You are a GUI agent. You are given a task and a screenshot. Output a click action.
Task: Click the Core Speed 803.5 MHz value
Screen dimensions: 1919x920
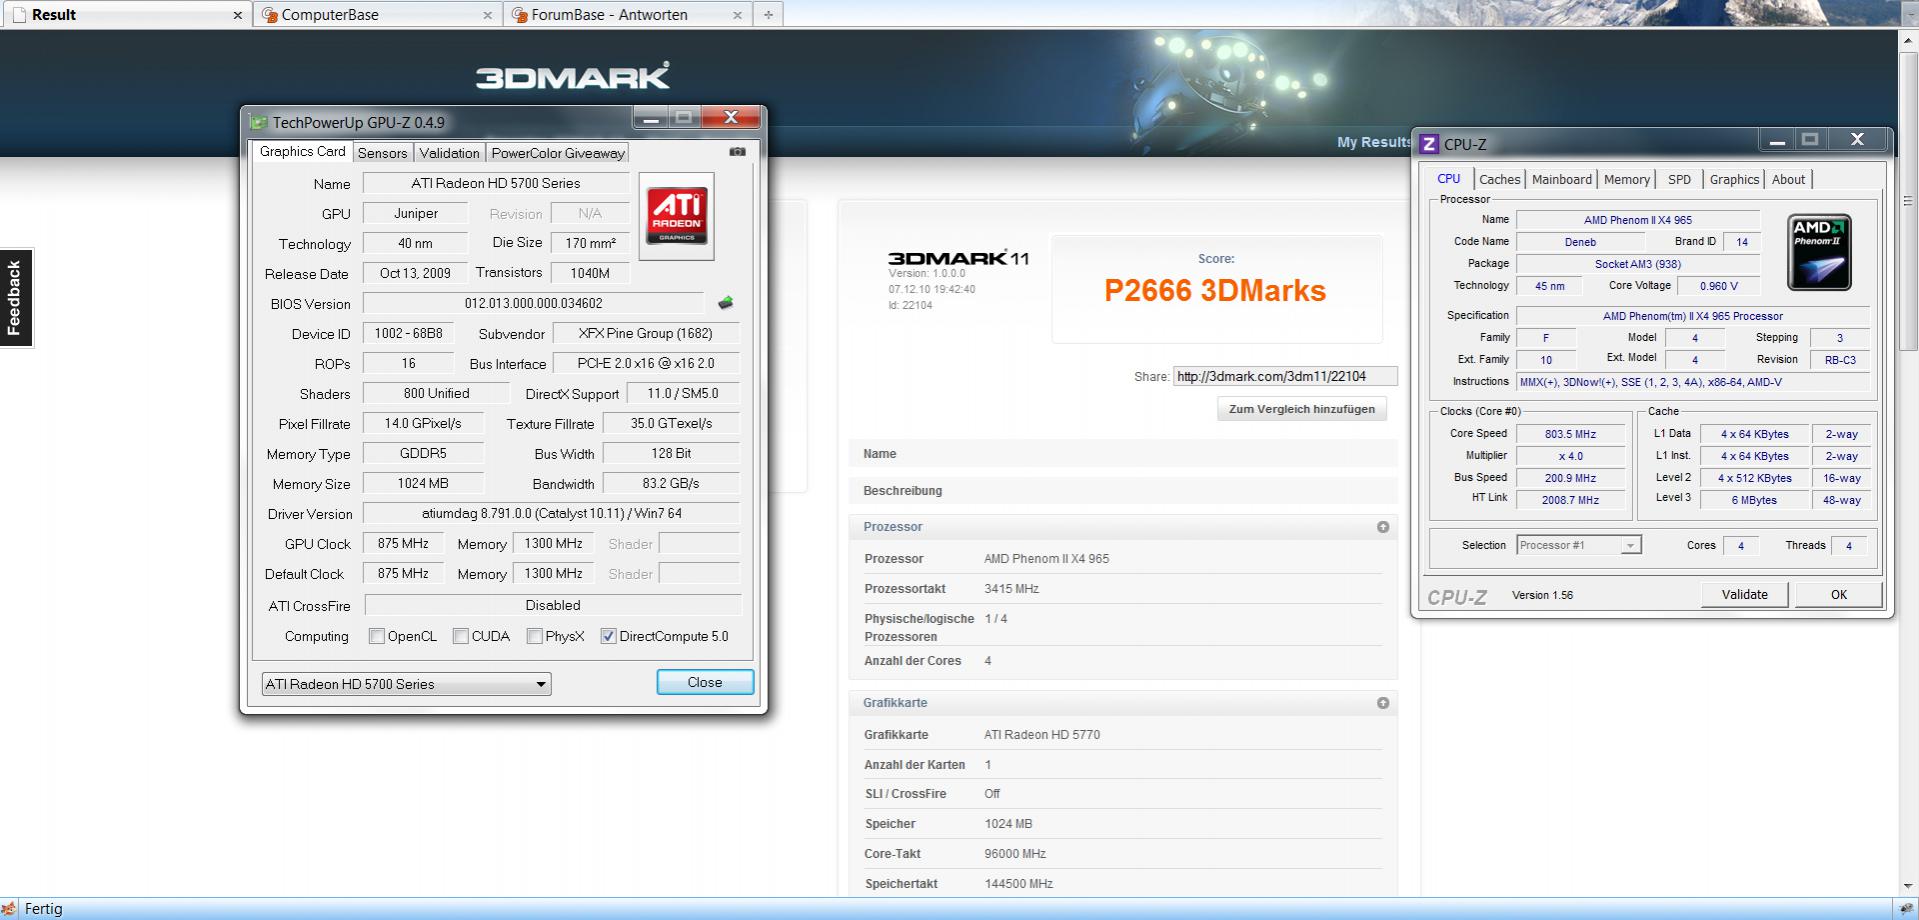pyautogui.click(x=1570, y=434)
